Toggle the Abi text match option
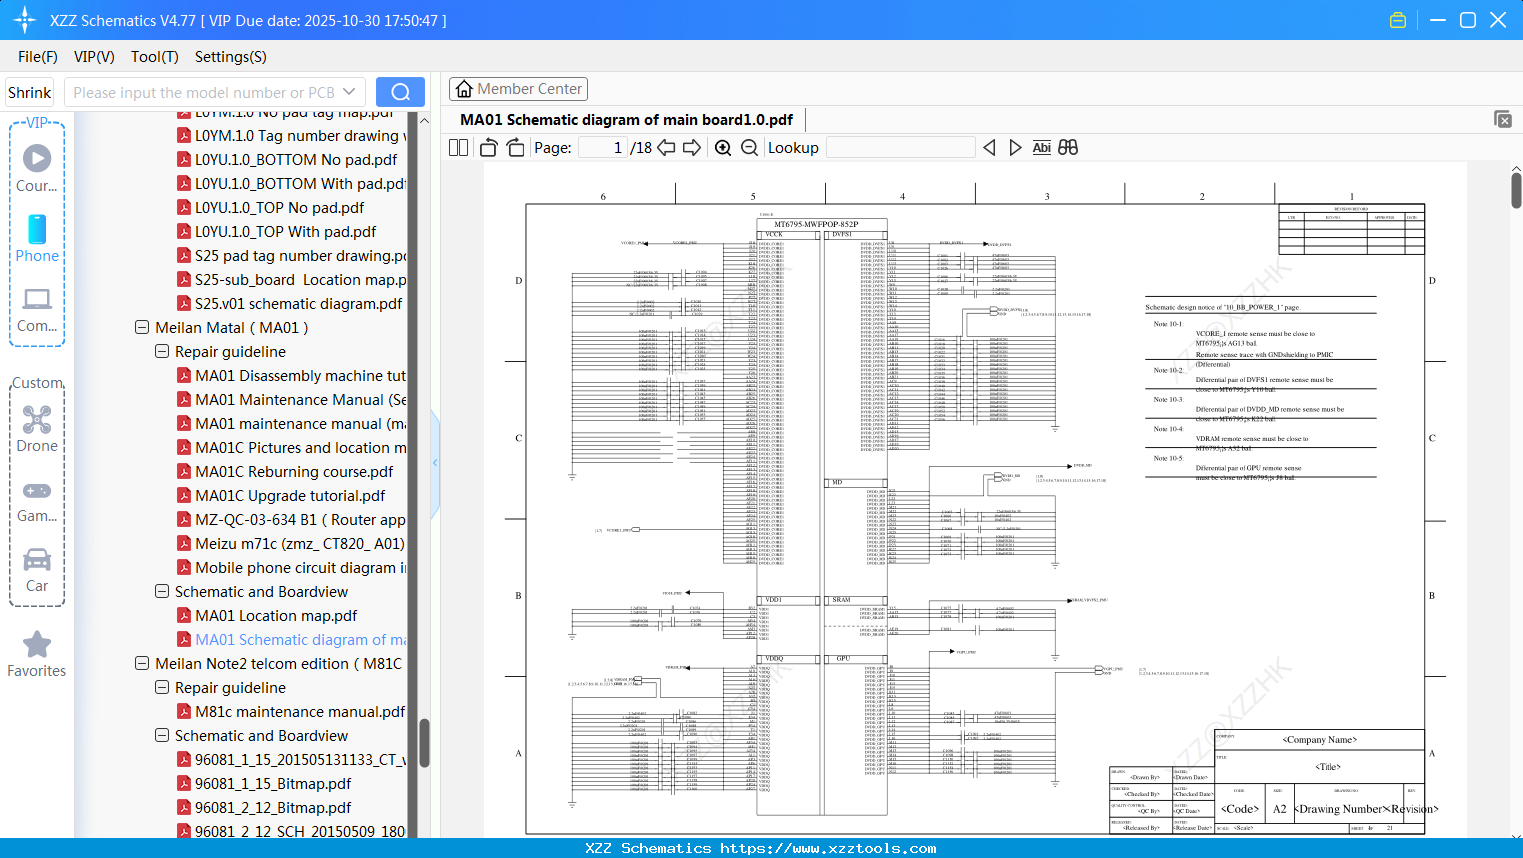This screenshot has width=1523, height=858. click(x=1042, y=147)
